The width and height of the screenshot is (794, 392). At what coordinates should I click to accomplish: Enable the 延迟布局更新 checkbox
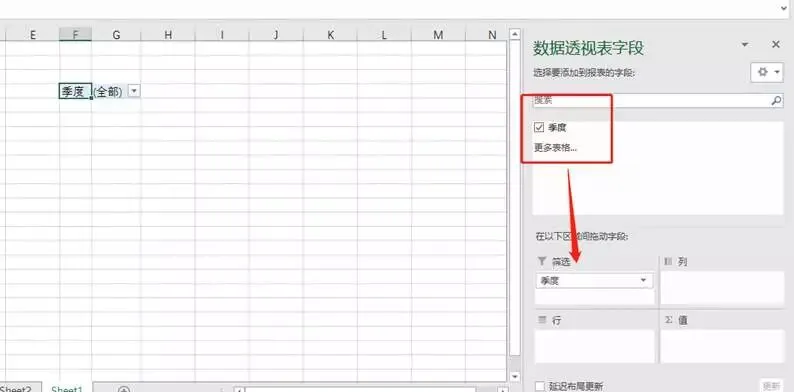point(540,386)
